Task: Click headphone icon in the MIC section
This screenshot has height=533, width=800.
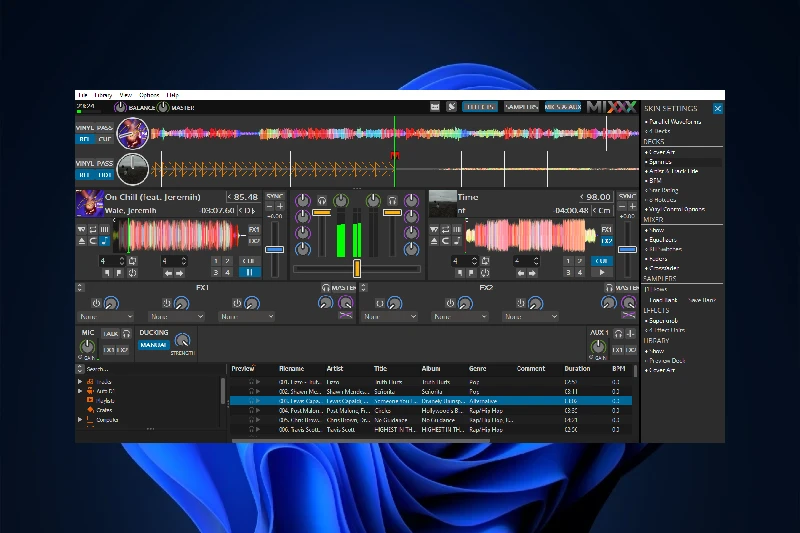Action: click(127, 333)
